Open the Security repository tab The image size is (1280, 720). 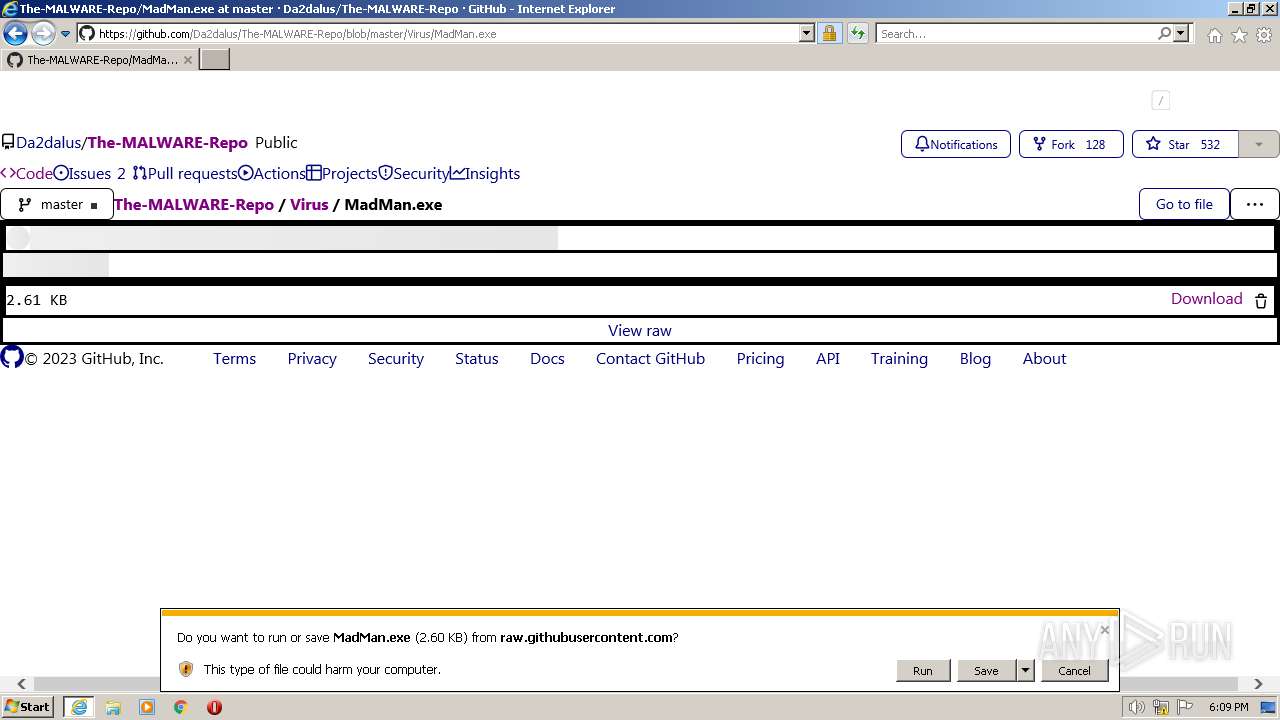tap(414, 173)
